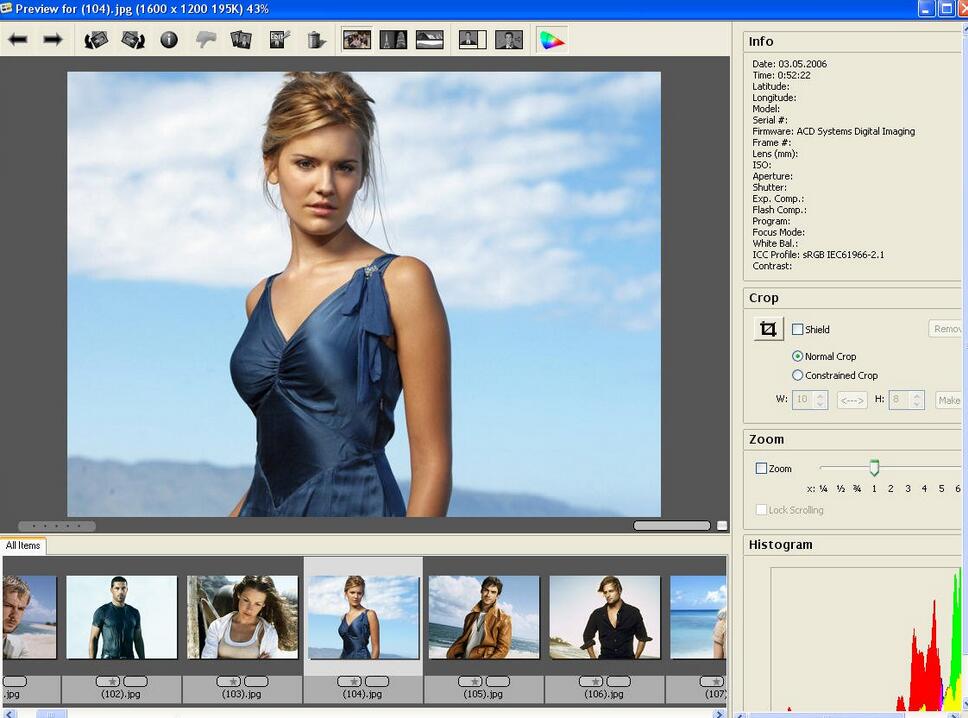The height and width of the screenshot is (718, 968).
Task: Delete the image using the trash can icon
Action: coord(315,40)
